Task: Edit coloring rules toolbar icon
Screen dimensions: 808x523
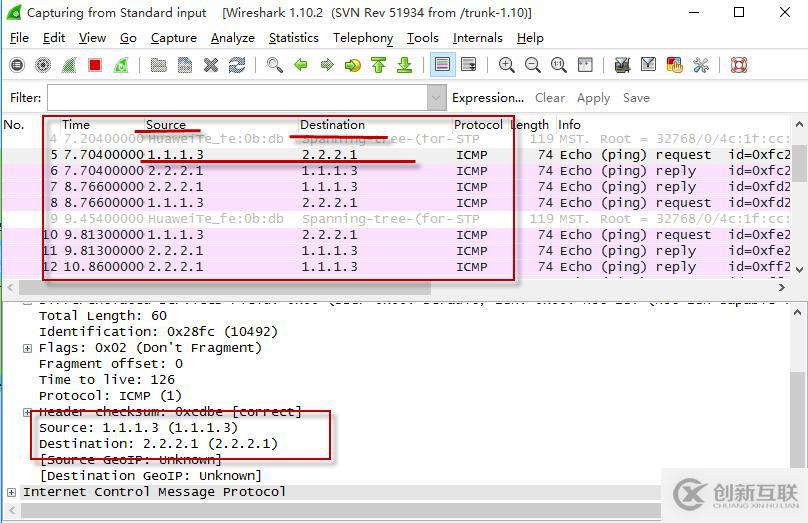Action: click(675, 65)
